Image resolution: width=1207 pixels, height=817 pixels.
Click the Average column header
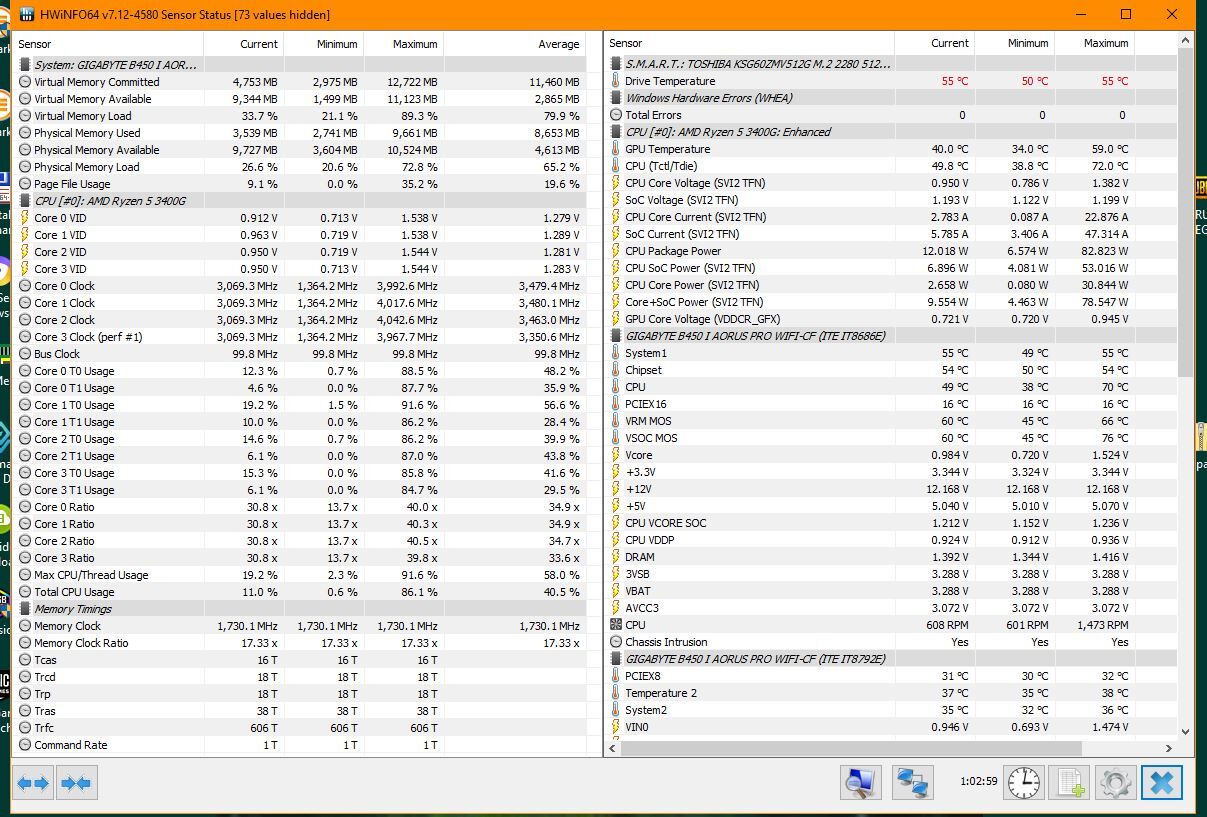point(514,44)
